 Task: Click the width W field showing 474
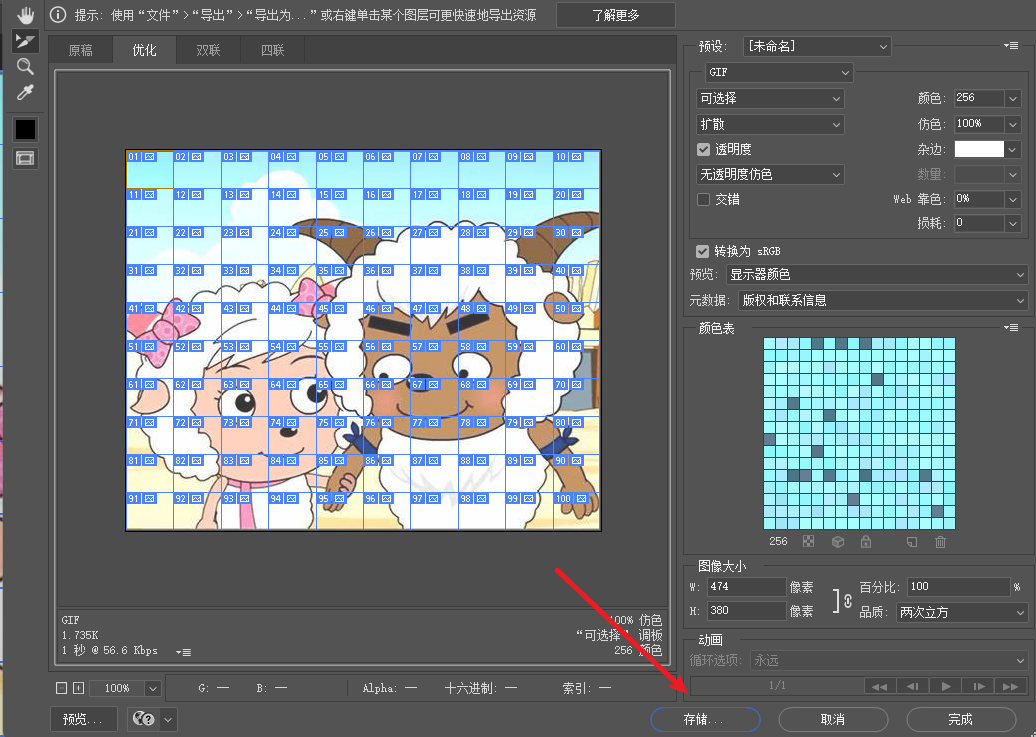pos(747,587)
